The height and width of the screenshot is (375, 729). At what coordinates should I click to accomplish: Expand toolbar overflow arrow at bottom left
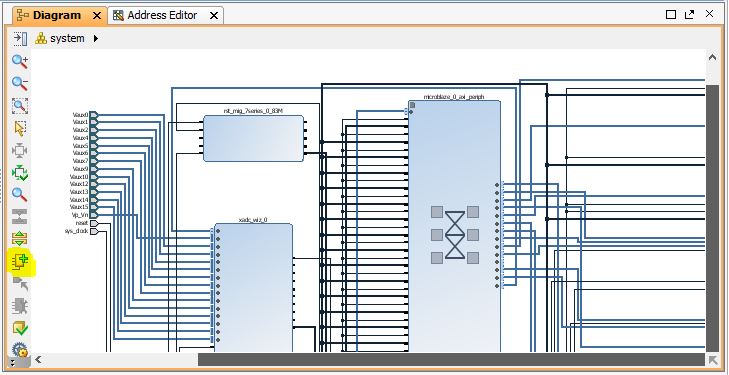12,362
